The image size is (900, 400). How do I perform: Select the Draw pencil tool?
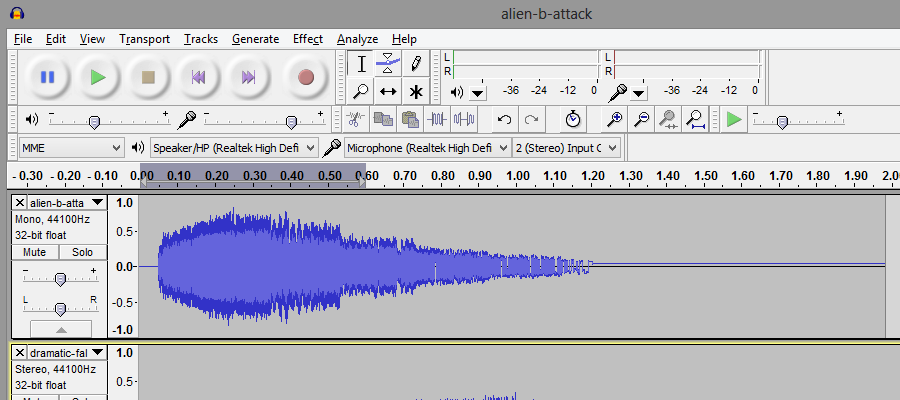(416, 64)
